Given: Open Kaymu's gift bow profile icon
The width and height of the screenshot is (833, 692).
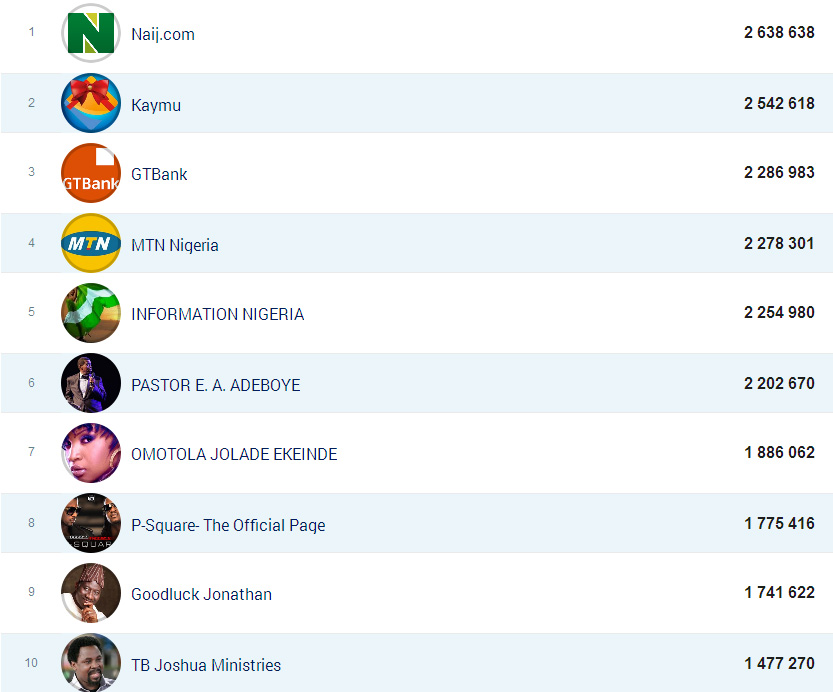Looking at the screenshot, I should (91, 104).
